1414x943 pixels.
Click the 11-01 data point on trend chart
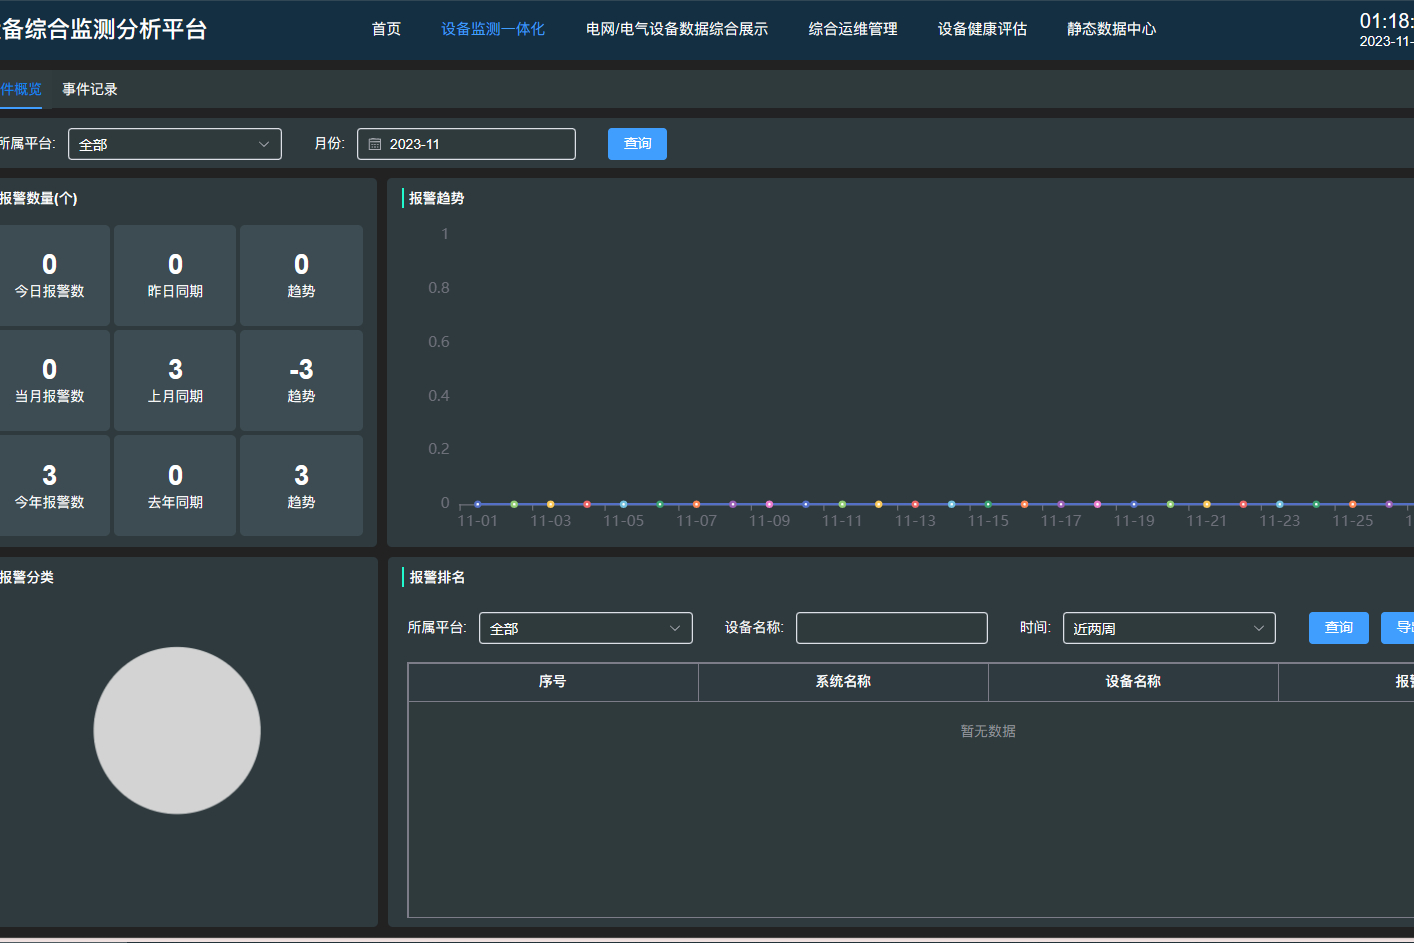click(x=477, y=504)
